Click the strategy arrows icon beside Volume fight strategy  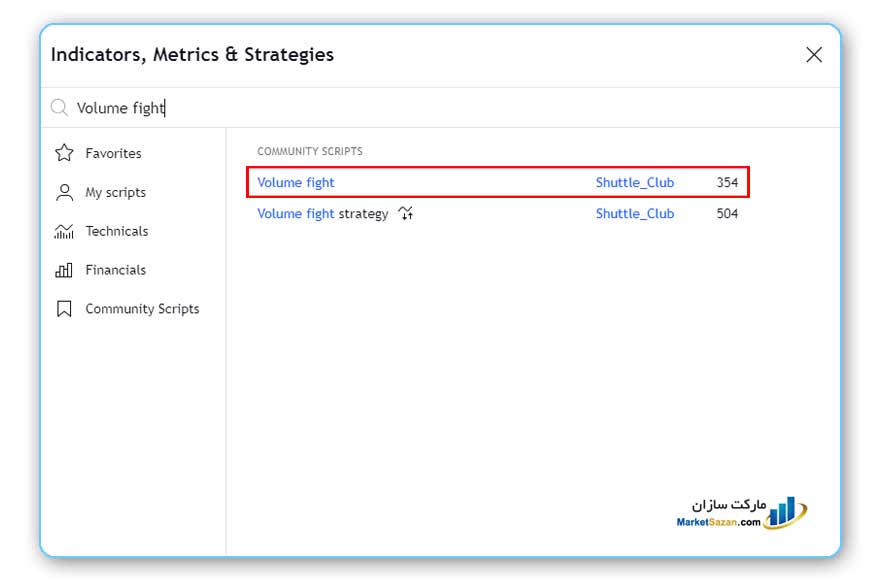[405, 213]
